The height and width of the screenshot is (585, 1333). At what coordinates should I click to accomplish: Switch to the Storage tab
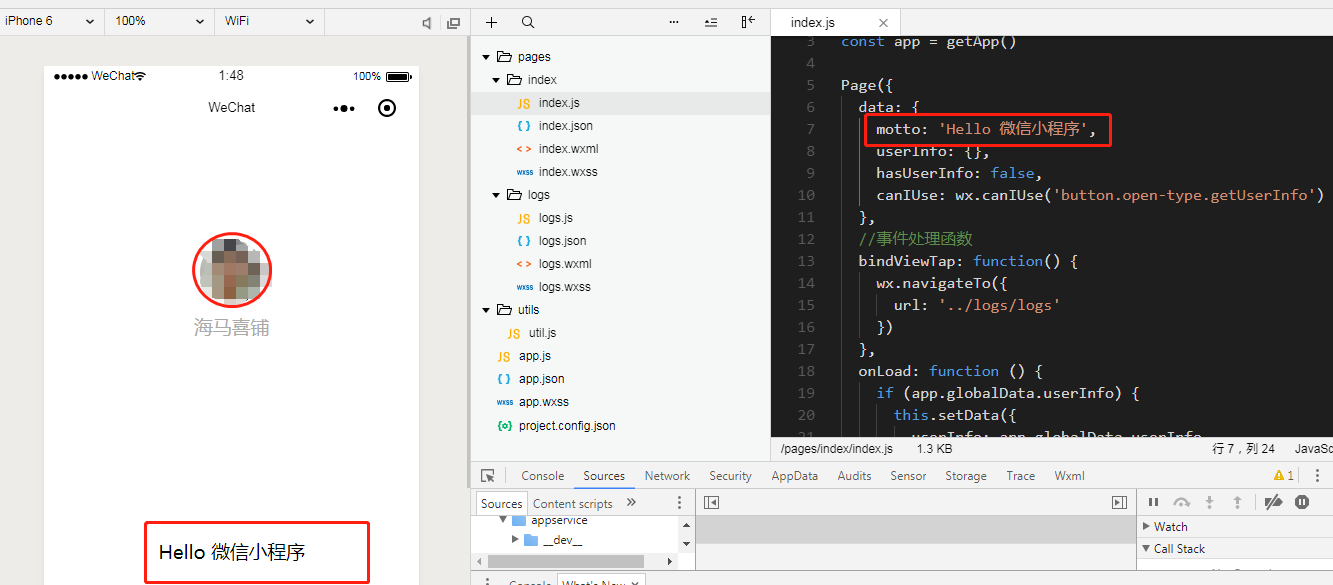pyautogui.click(x=966, y=476)
